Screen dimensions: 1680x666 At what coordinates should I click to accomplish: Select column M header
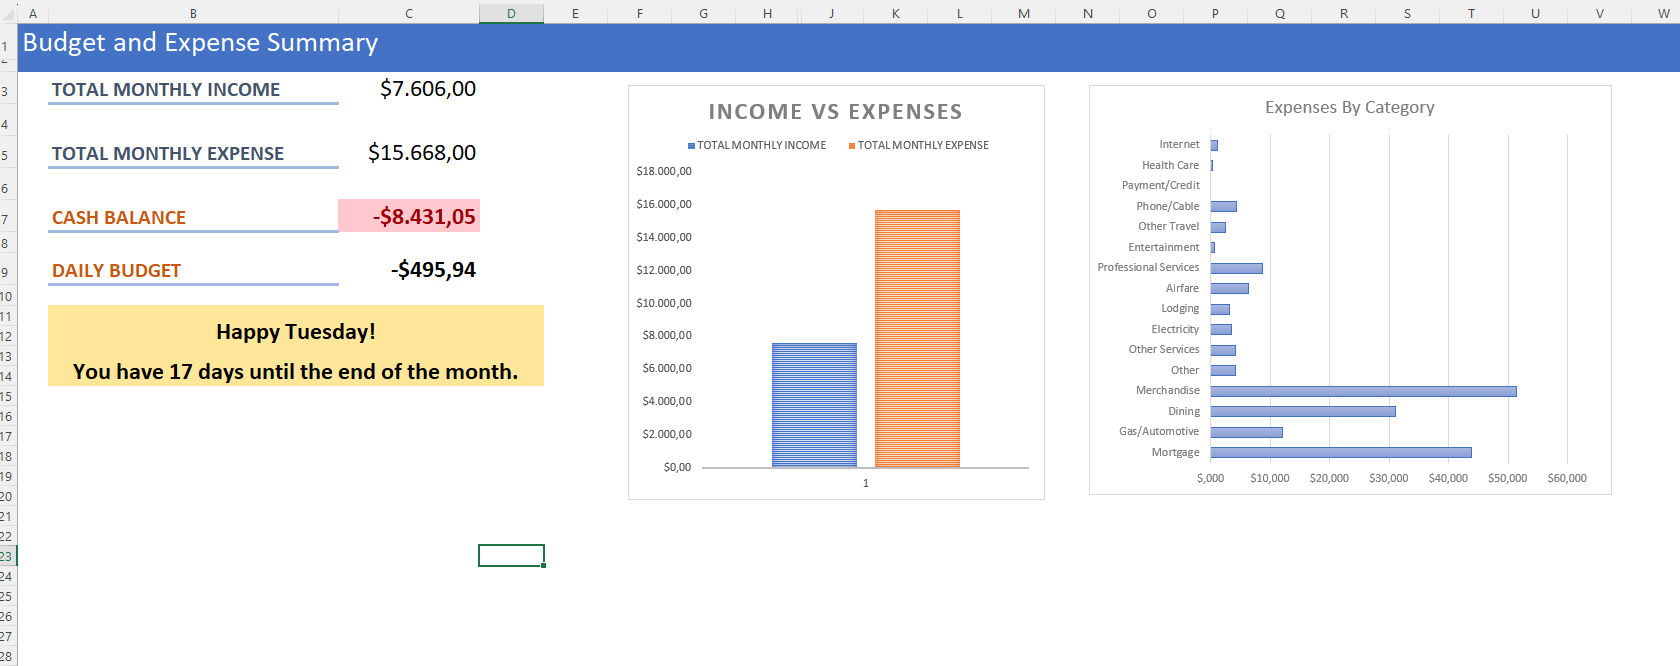coord(1023,13)
